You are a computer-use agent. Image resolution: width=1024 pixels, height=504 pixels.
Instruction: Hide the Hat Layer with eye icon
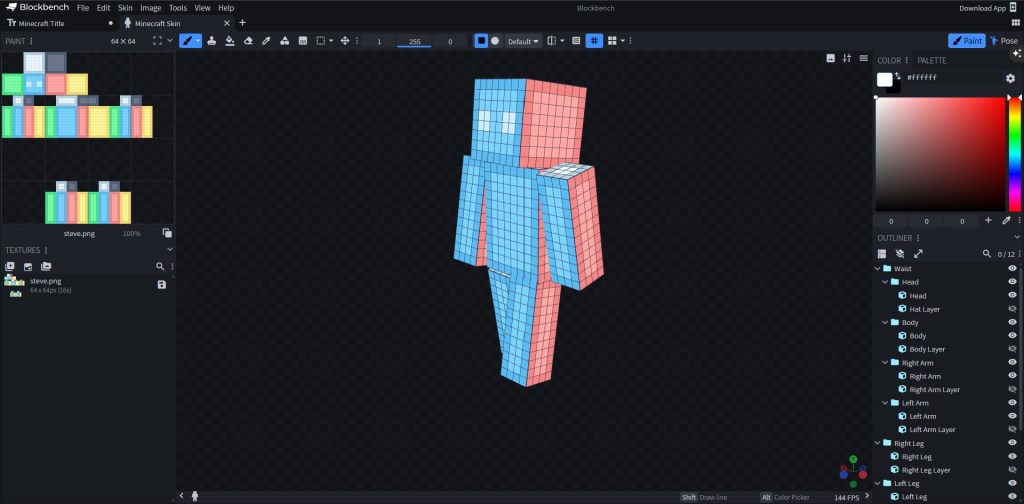(1012, 310)
